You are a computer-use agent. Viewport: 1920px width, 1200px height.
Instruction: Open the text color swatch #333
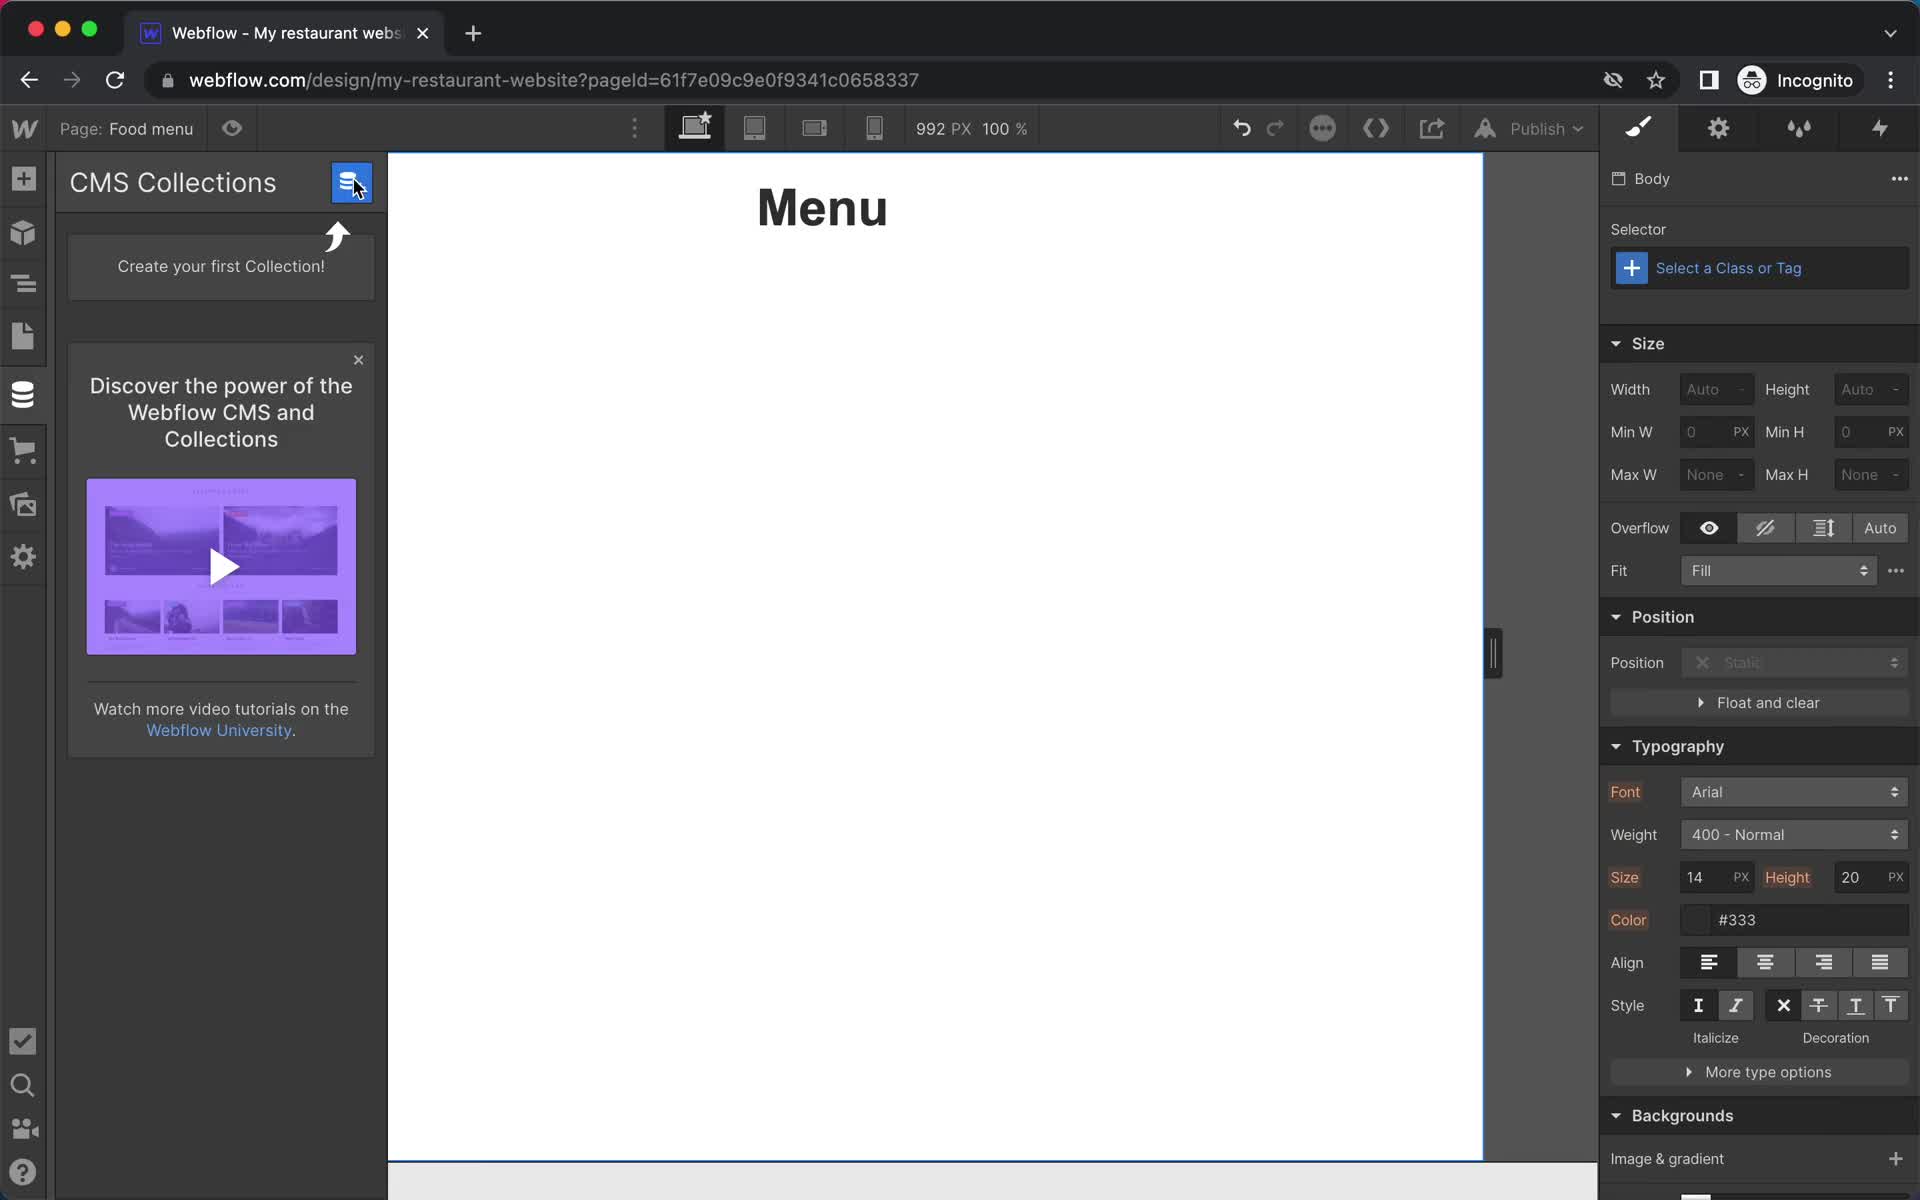[1696, 920]
